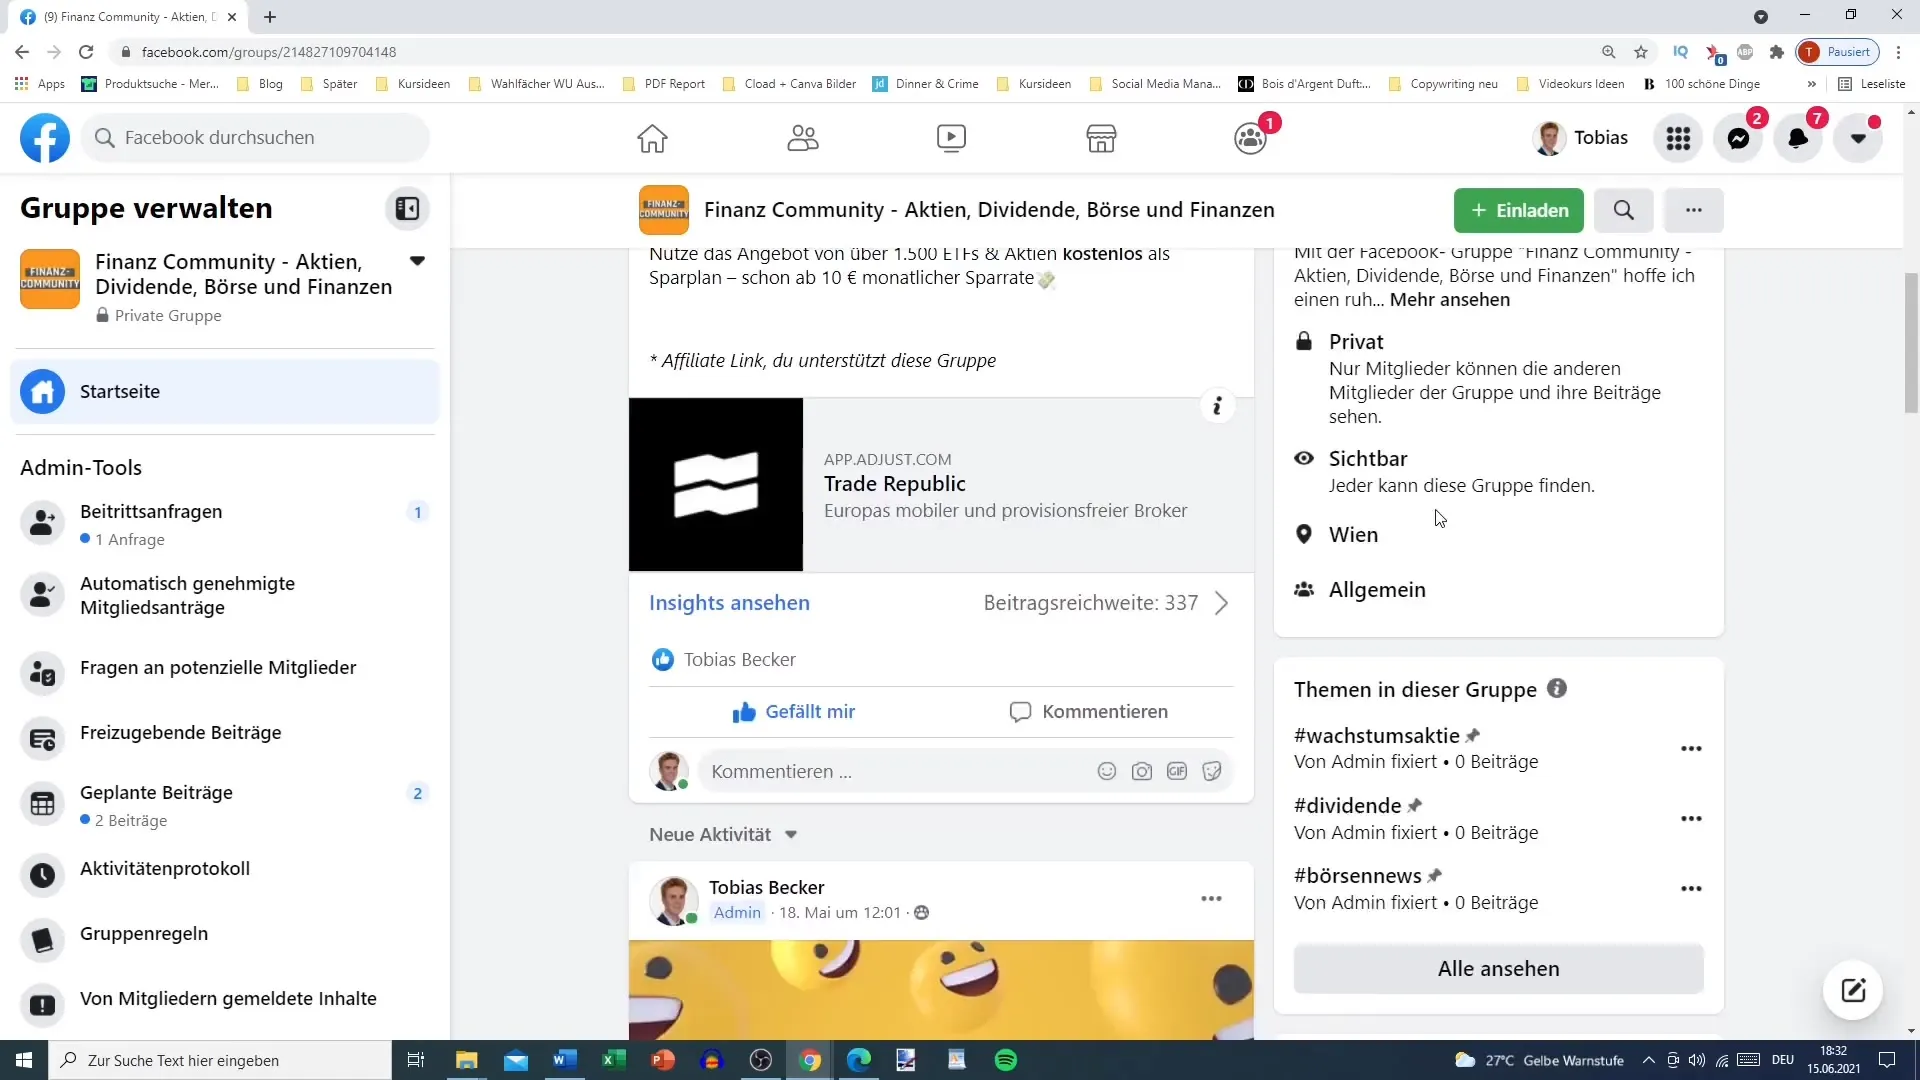Image resolution: width=1920 pixels, height=1080 pixels.
Task: Open Facebook home via house icon
Action: (652, 138)
